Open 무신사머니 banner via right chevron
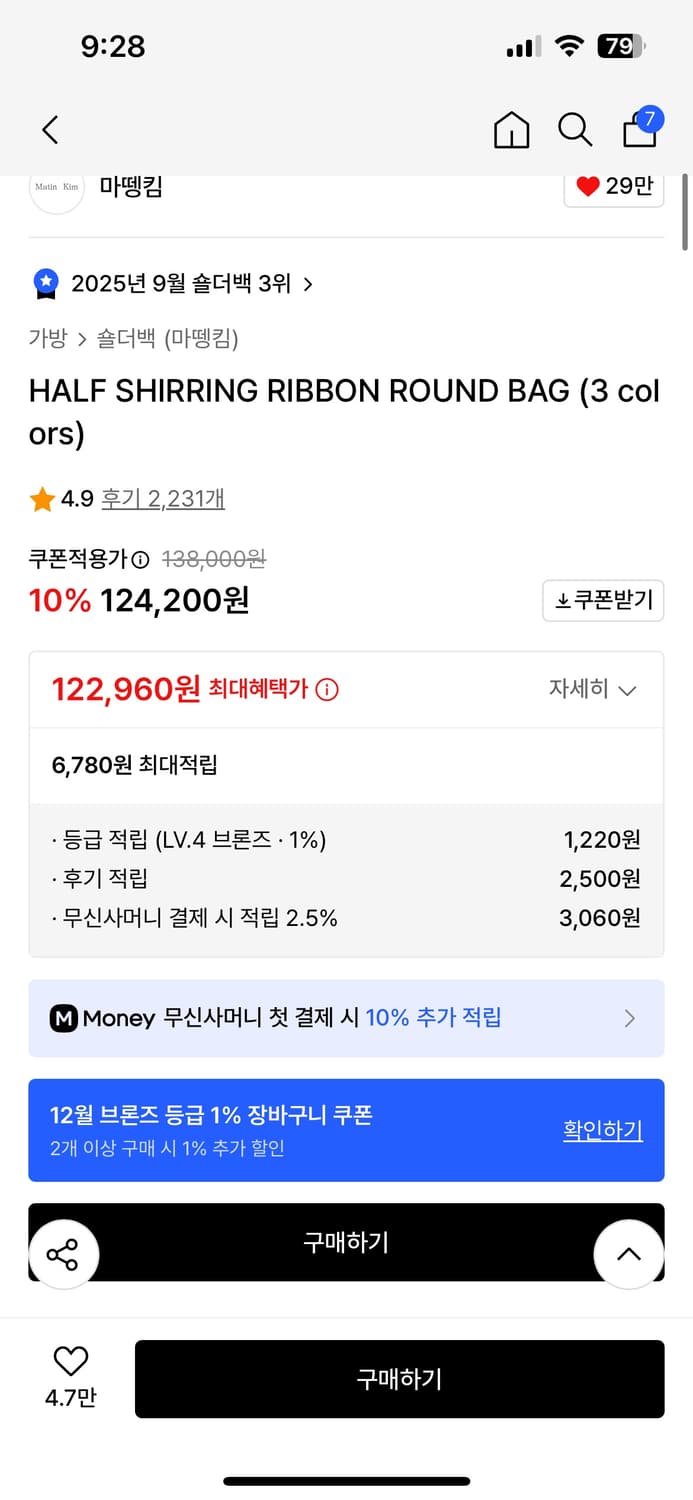This screenshot has height=1500, width=693. click(629, 1018)
